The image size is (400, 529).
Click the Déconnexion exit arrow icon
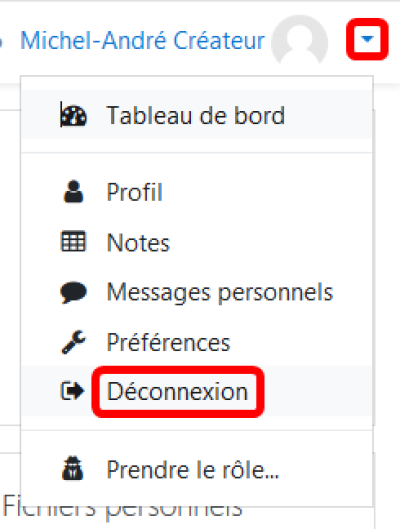(72, 391)
